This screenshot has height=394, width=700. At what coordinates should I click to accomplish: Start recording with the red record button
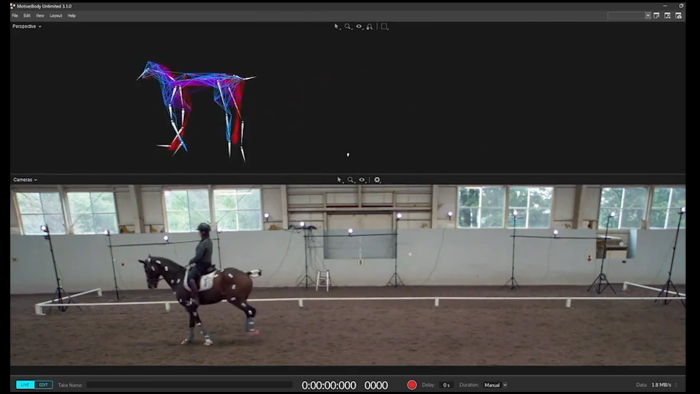point(412,385)
